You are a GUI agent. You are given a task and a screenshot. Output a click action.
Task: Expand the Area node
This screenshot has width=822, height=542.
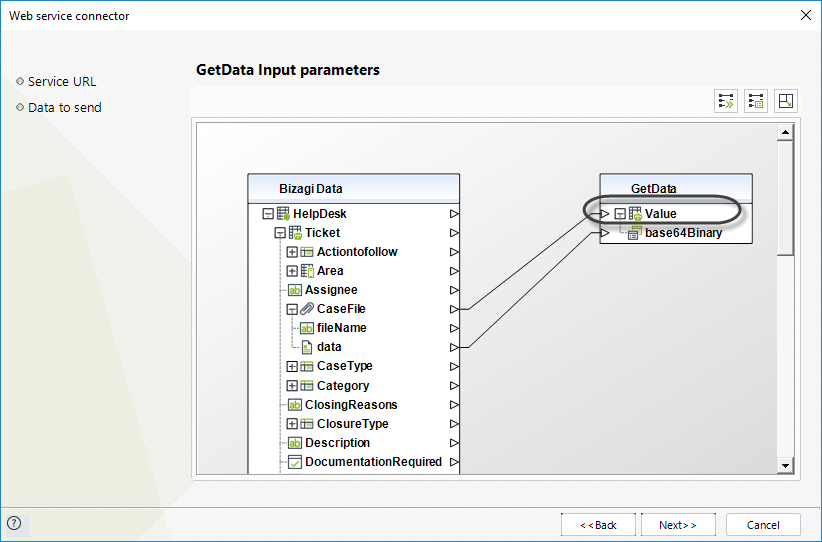click(x=292, y=271)
